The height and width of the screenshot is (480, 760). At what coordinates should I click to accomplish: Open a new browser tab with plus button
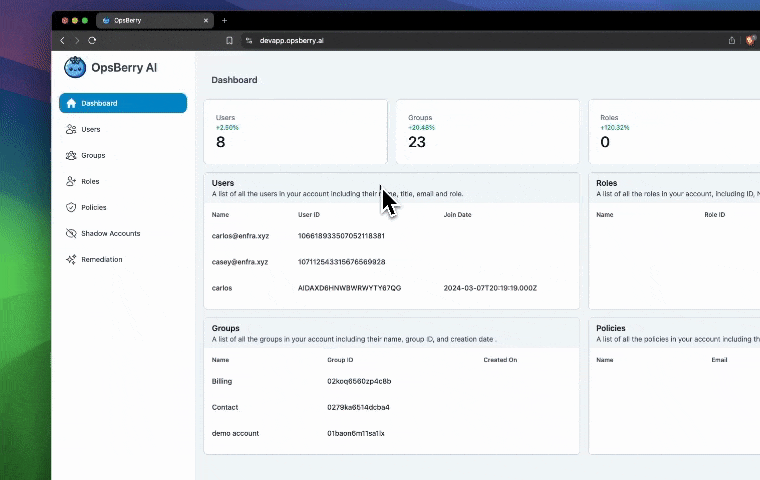point(224,20)
